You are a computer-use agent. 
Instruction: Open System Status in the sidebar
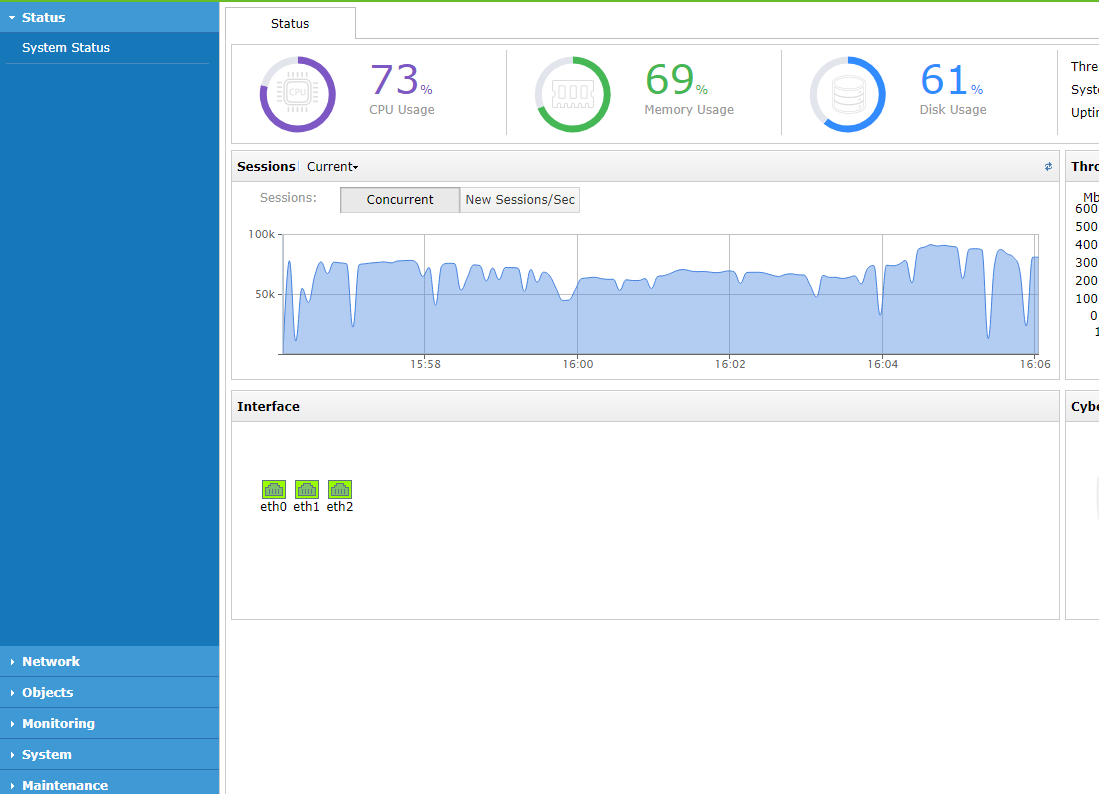66,47
